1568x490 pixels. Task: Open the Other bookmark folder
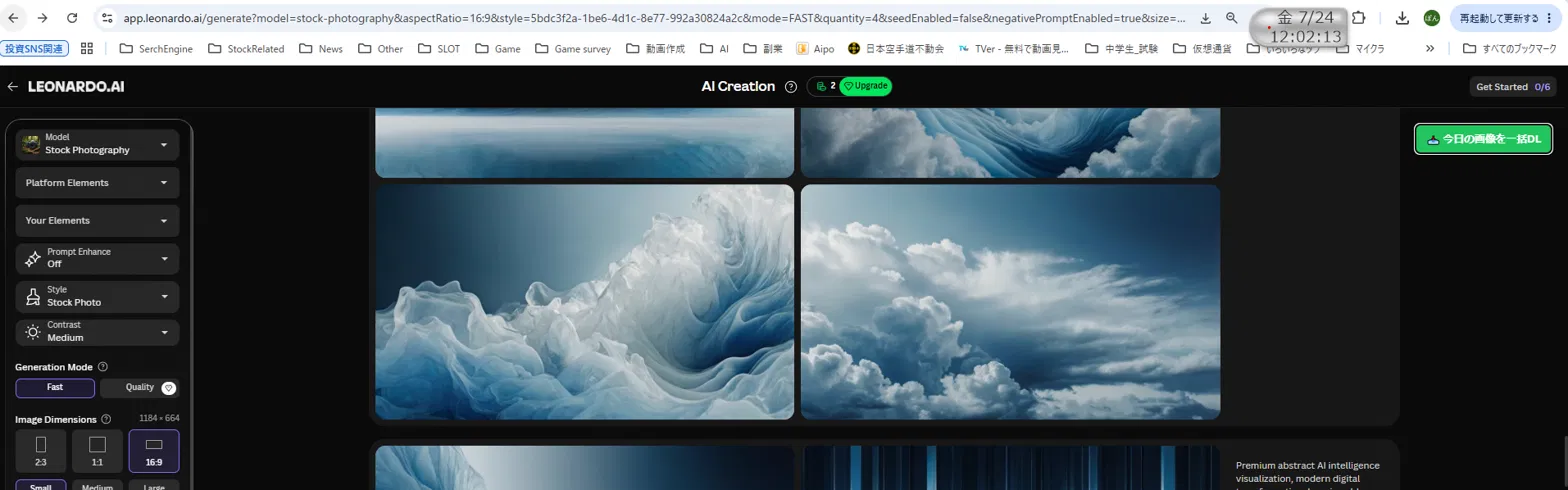(x=380, y=48)
